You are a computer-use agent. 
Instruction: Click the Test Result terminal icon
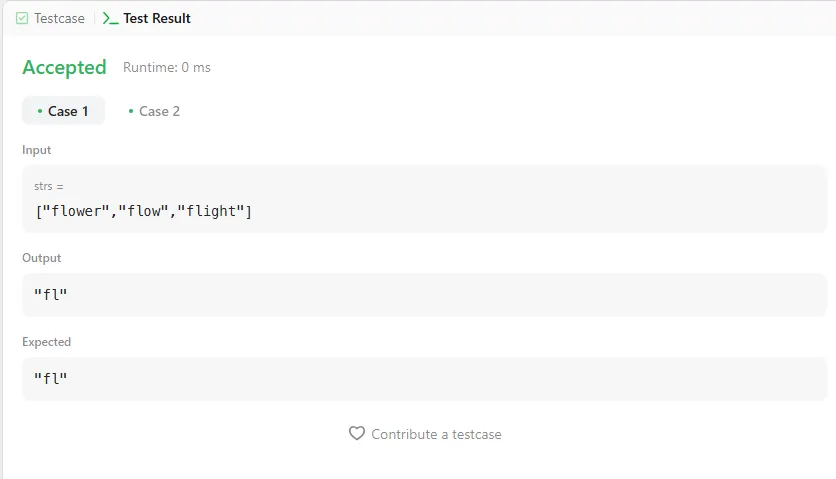[x=110, y=18]
